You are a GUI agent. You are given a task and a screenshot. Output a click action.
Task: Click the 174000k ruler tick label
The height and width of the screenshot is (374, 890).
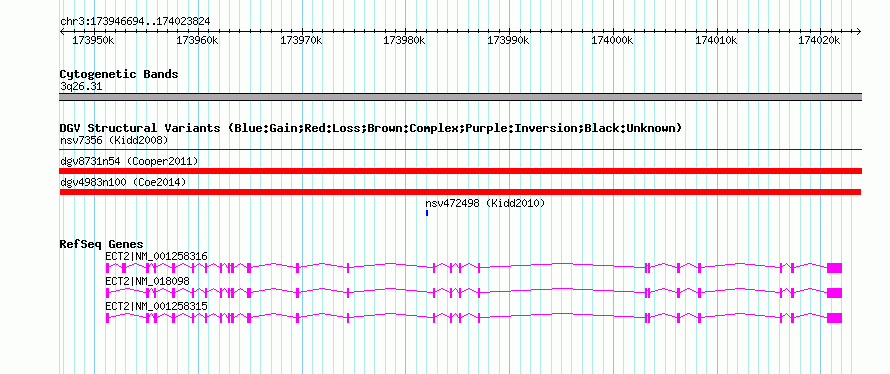coord(612,40)
